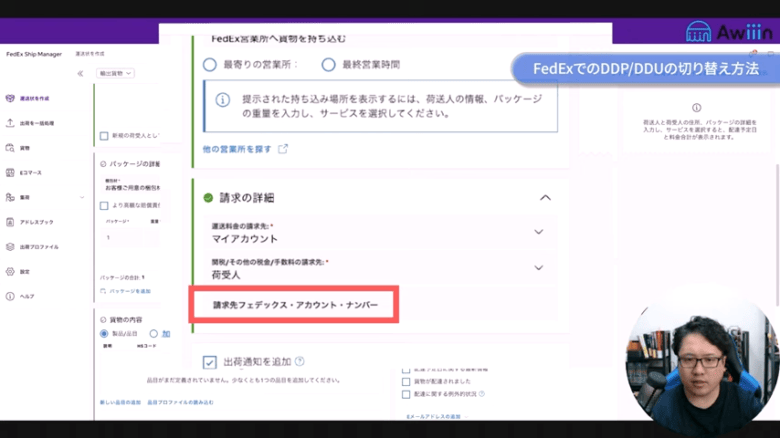This screenshot has width=780, height=438.
Task: Toggle the 出荷通知を追加 checkbox
Action: point(209,362)
